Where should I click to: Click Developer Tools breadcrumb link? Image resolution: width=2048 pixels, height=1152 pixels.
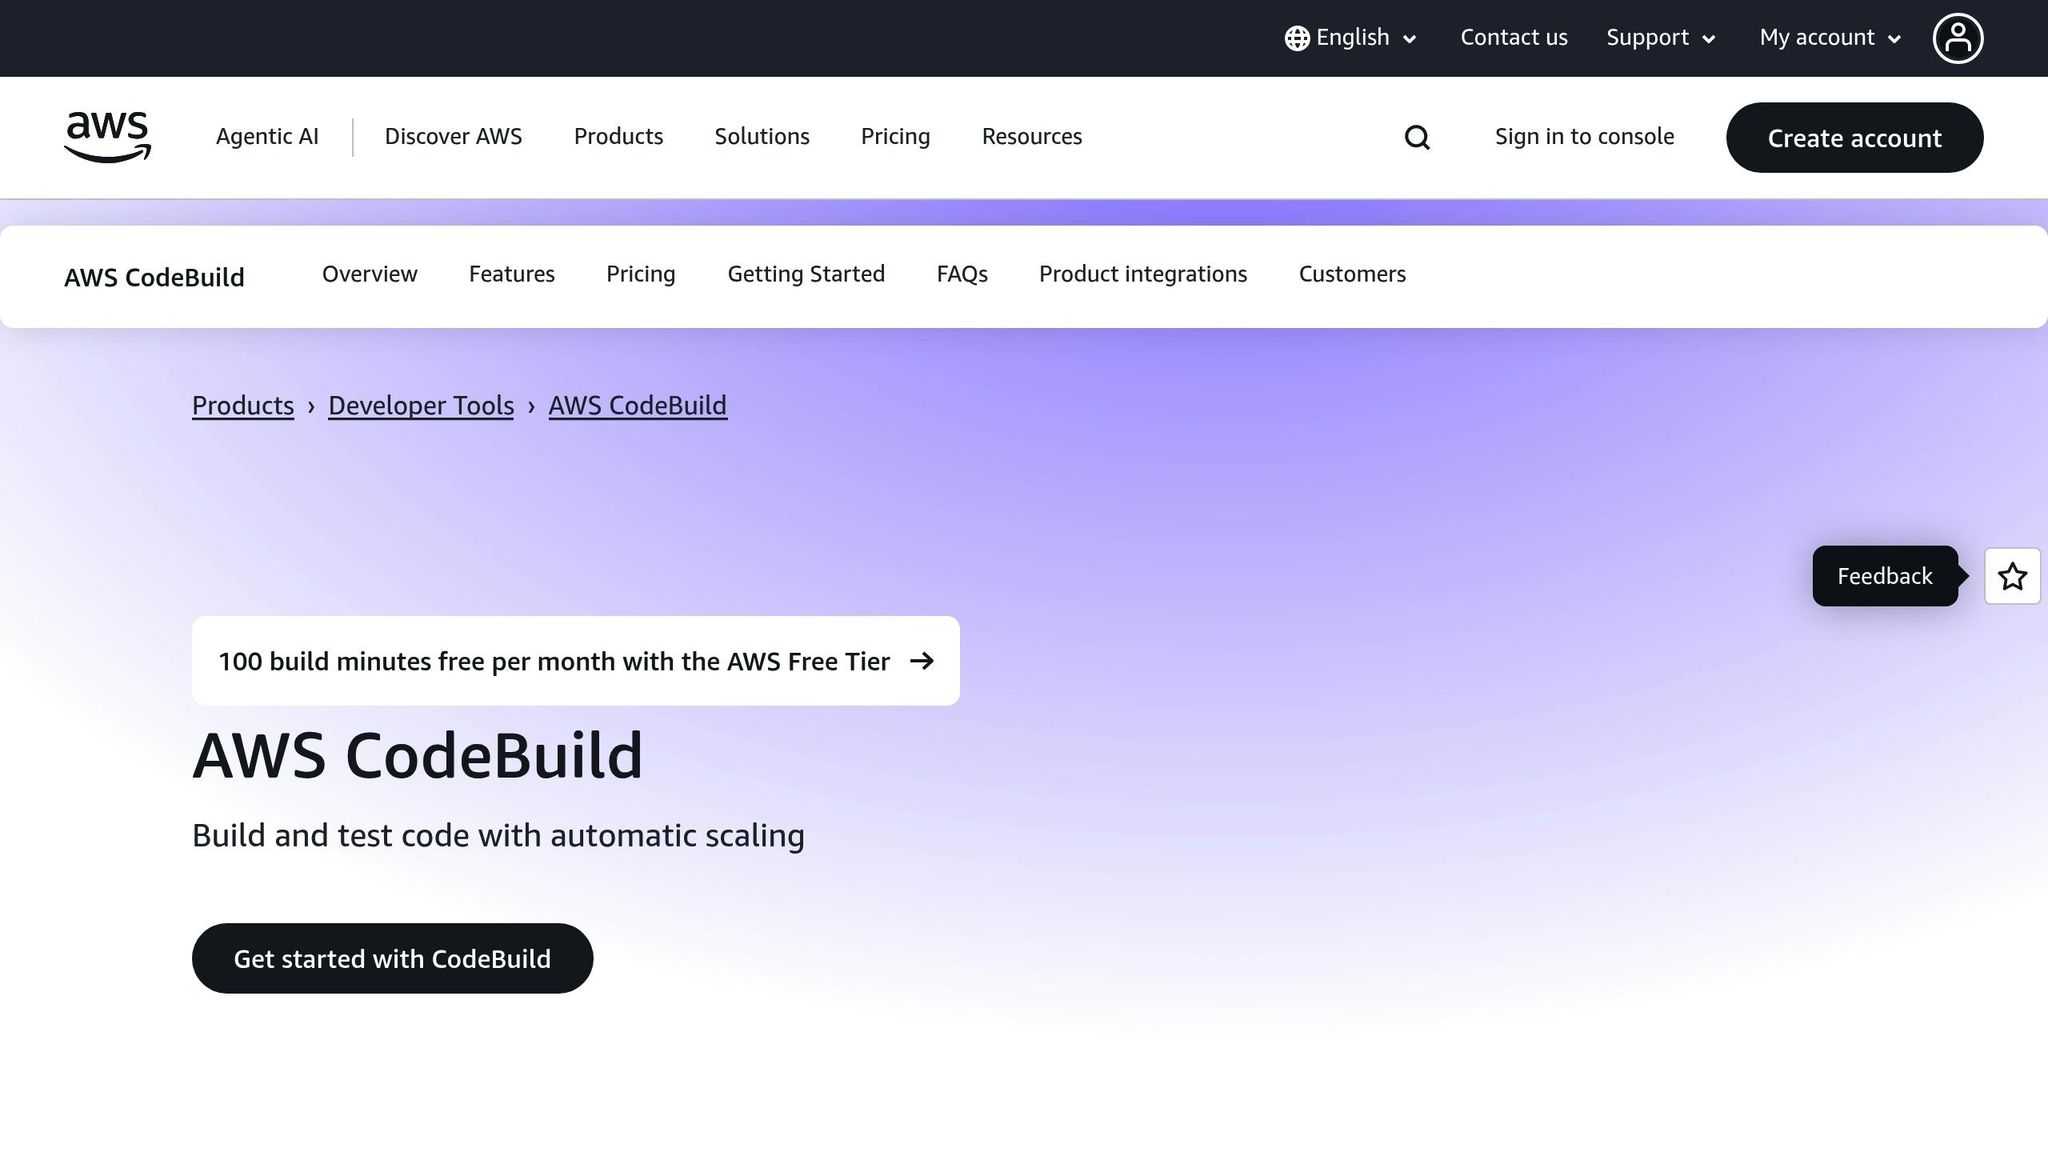[x=421, y=405]
